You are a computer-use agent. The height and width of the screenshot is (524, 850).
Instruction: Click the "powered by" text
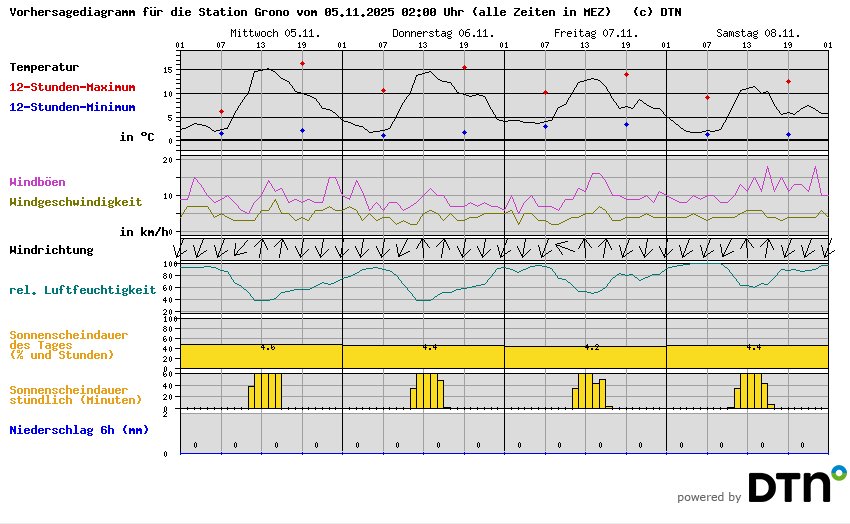point(708,497)
